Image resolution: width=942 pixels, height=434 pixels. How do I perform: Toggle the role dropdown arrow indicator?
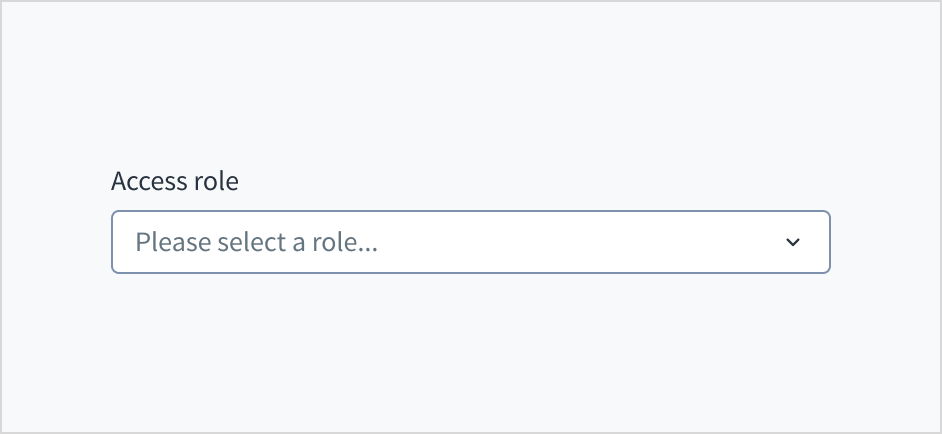click(793, 242)
